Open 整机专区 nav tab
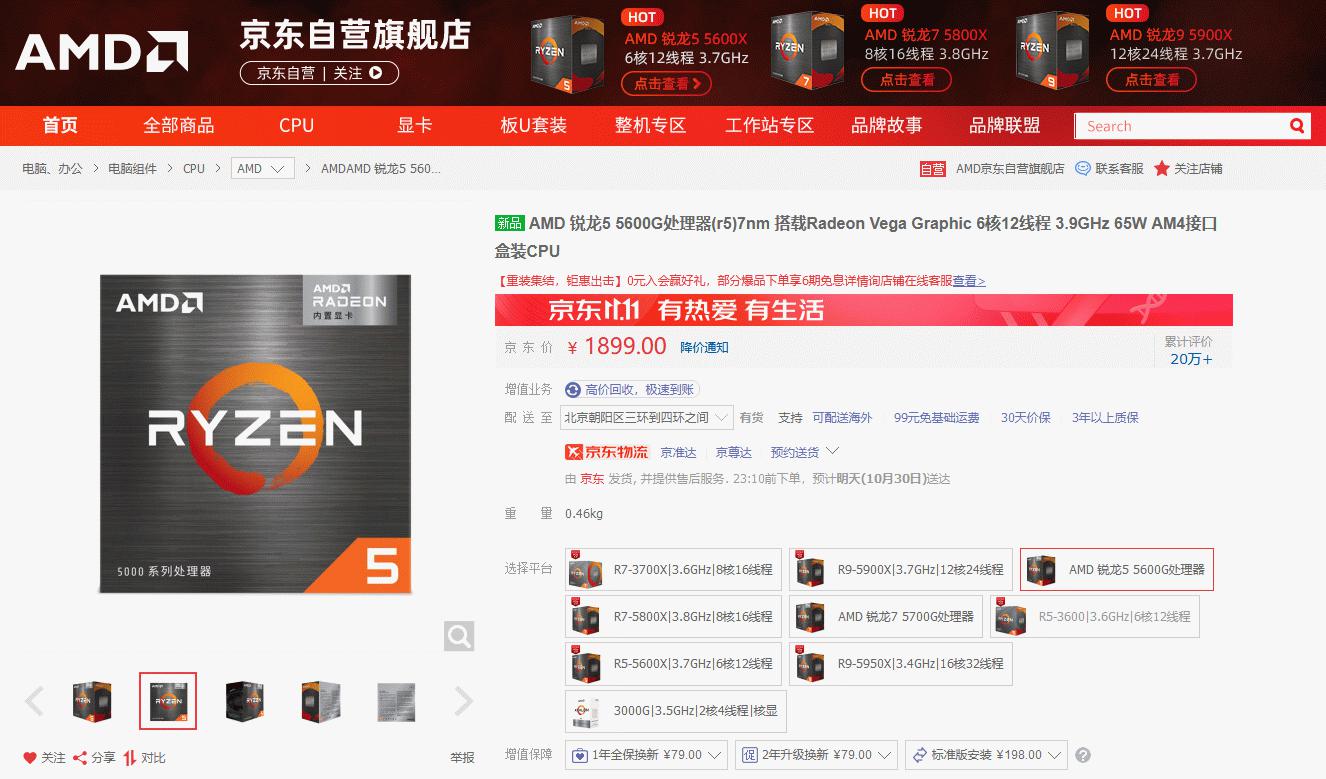 click(x=651, y=126)
